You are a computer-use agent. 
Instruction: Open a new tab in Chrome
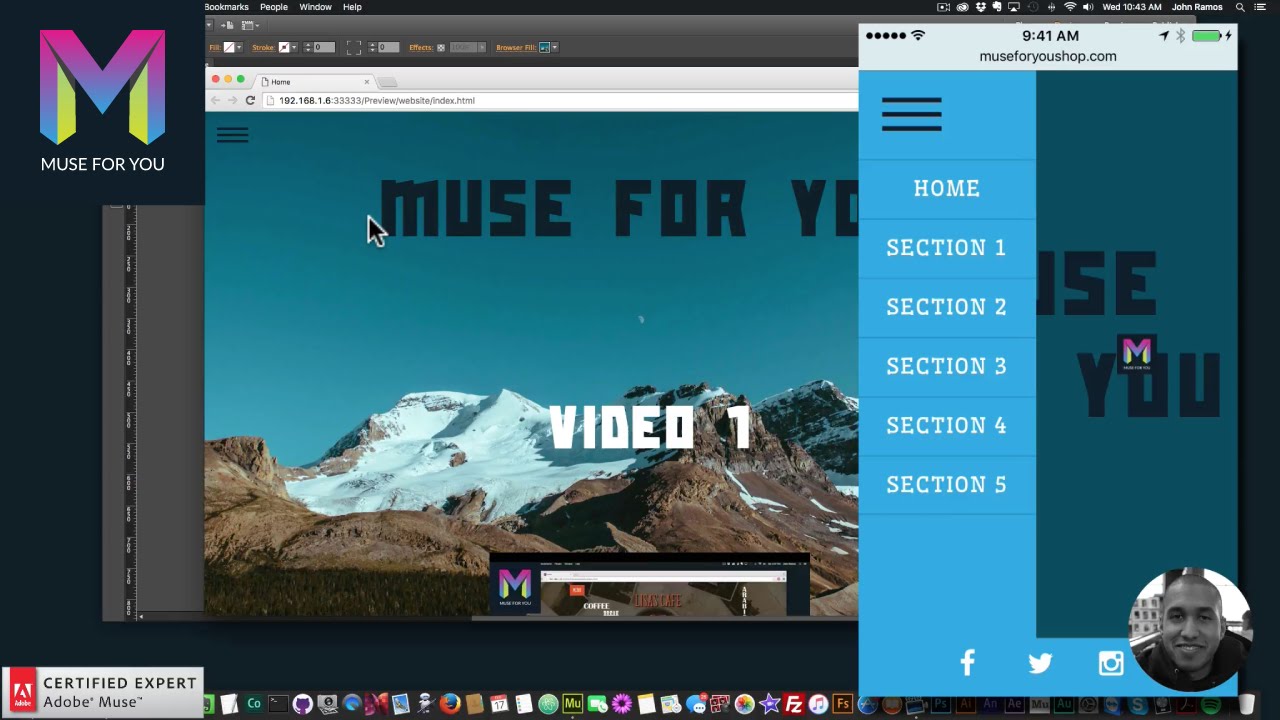coord(388,82)
